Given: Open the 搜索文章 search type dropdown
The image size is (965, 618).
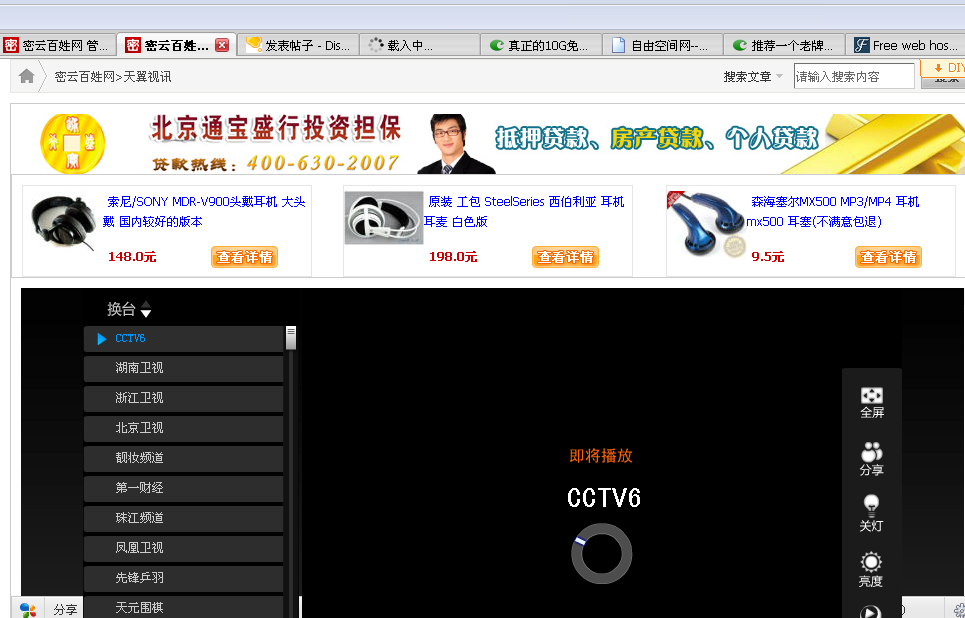Looking at the screenshot, I should tap(753, 77).
